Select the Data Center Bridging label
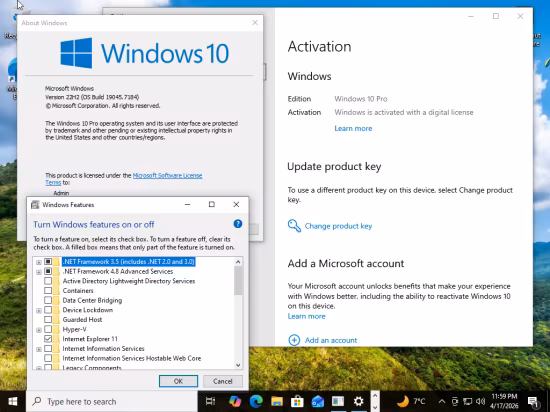Screen dimensions: 550x412 point(92,300)
